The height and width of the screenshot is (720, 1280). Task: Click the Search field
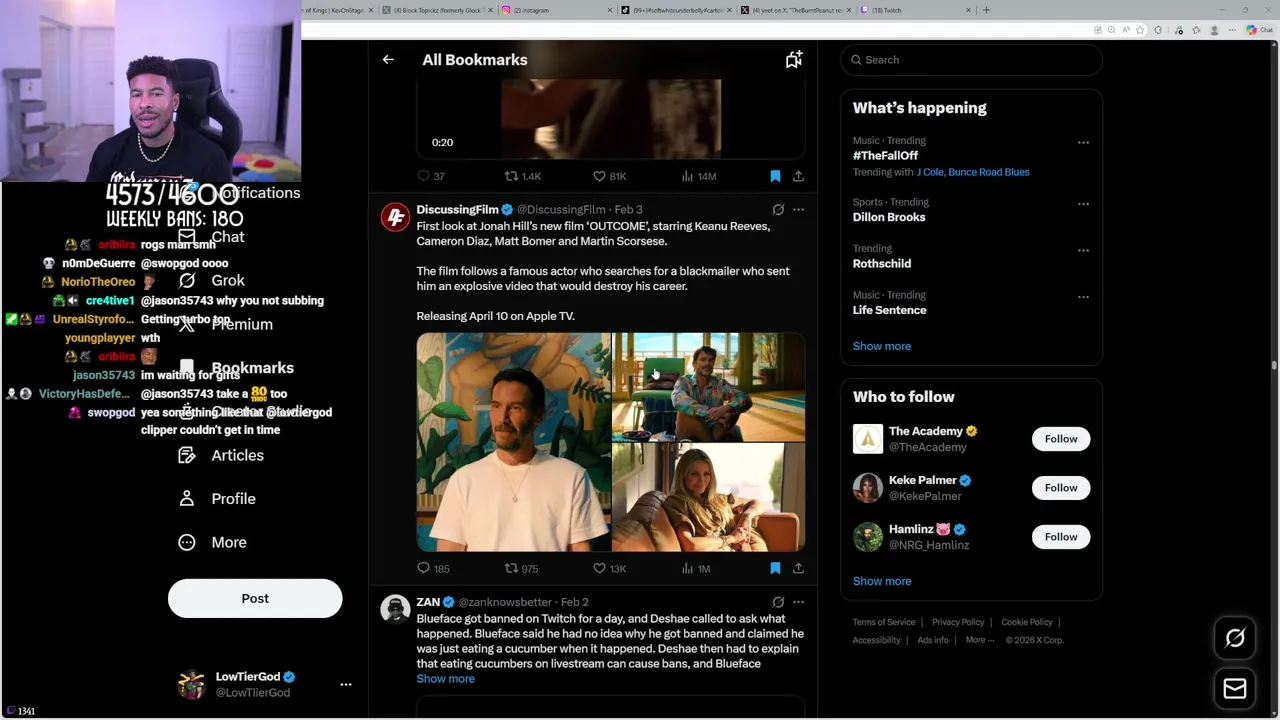pyautogui.click(x=971, y=60)
